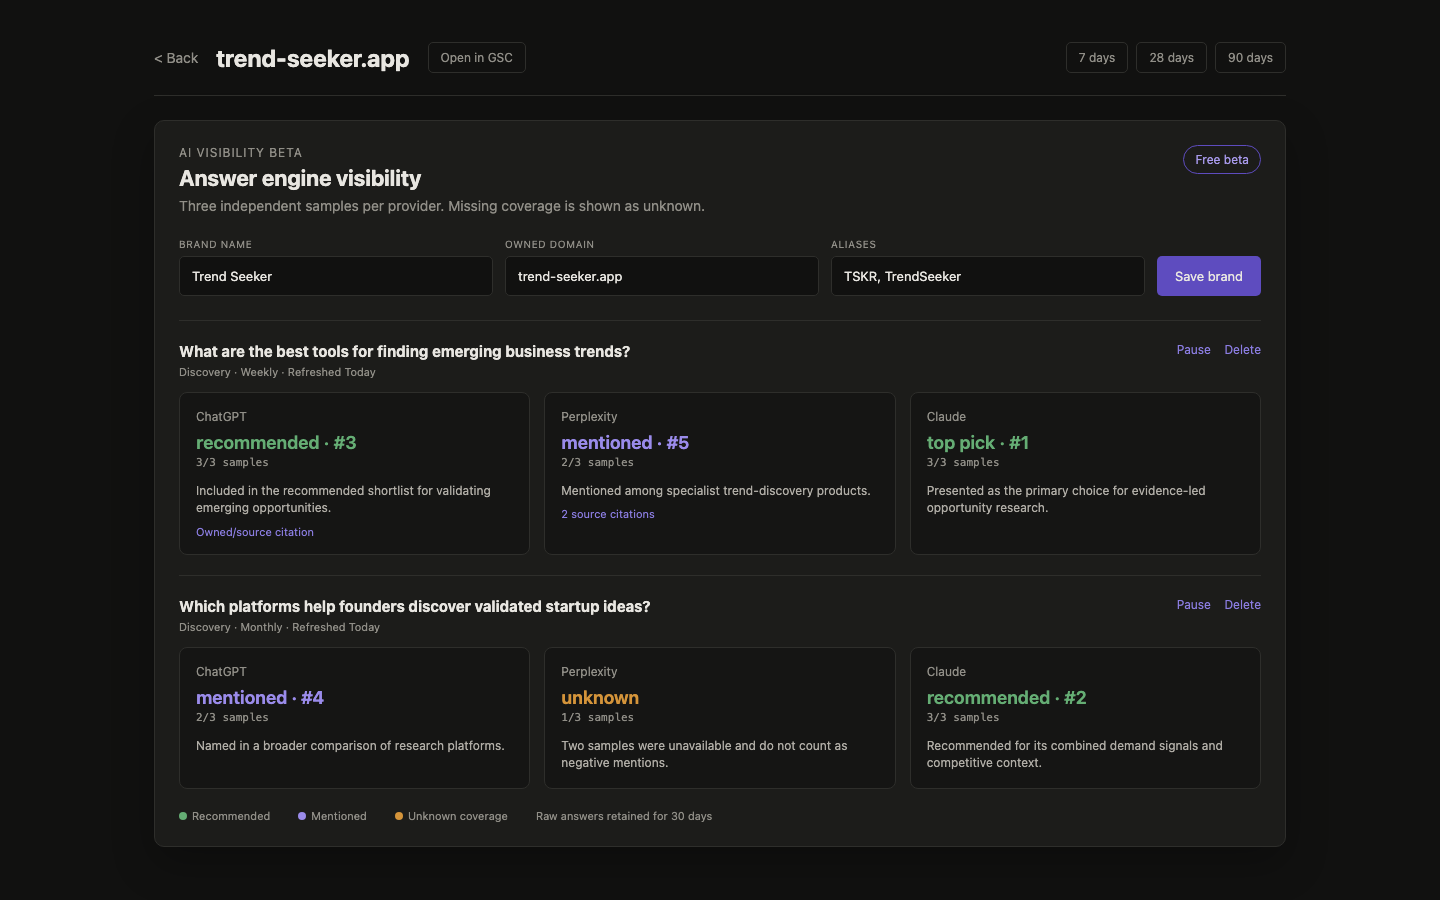The width and height of the screenshot is (1440, 900).
Task: Click the green Recommended legend dot
Action: pyautogui.click(x=183, y=816)
